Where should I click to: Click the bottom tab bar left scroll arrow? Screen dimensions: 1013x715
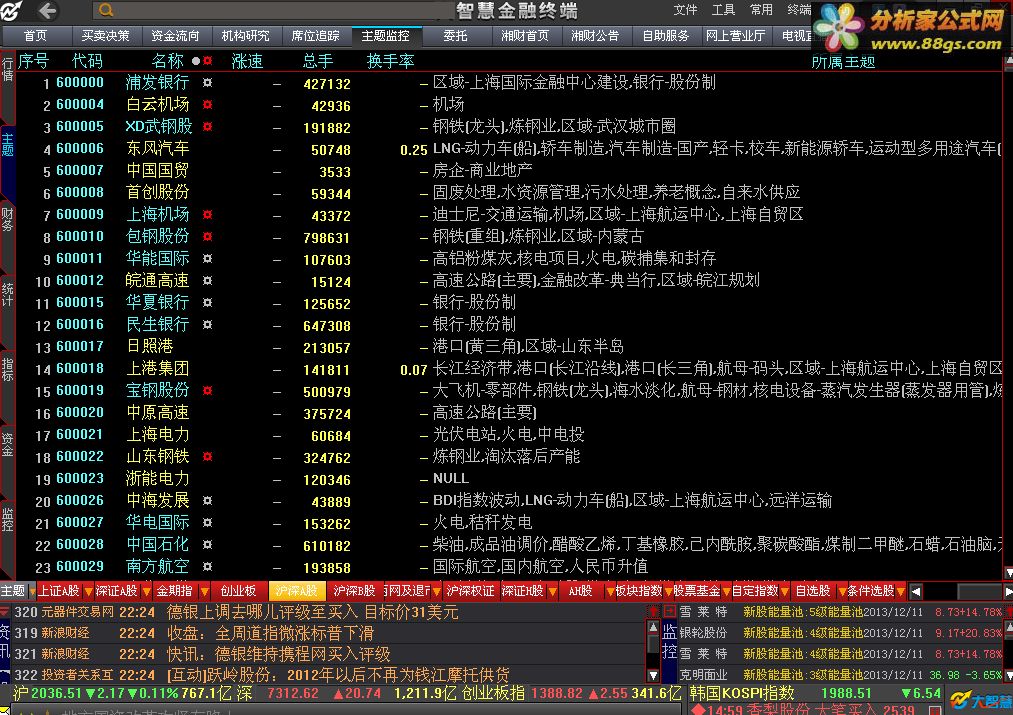[x=915, y=591]
